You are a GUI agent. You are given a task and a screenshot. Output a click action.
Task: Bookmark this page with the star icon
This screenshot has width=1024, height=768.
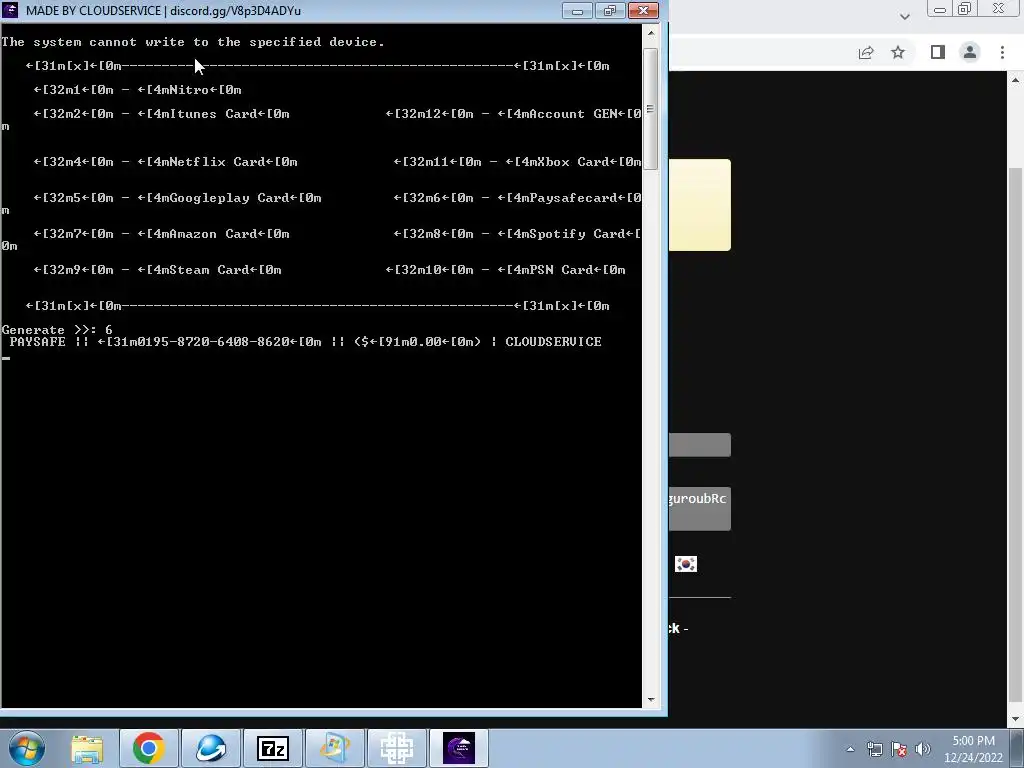898,52
